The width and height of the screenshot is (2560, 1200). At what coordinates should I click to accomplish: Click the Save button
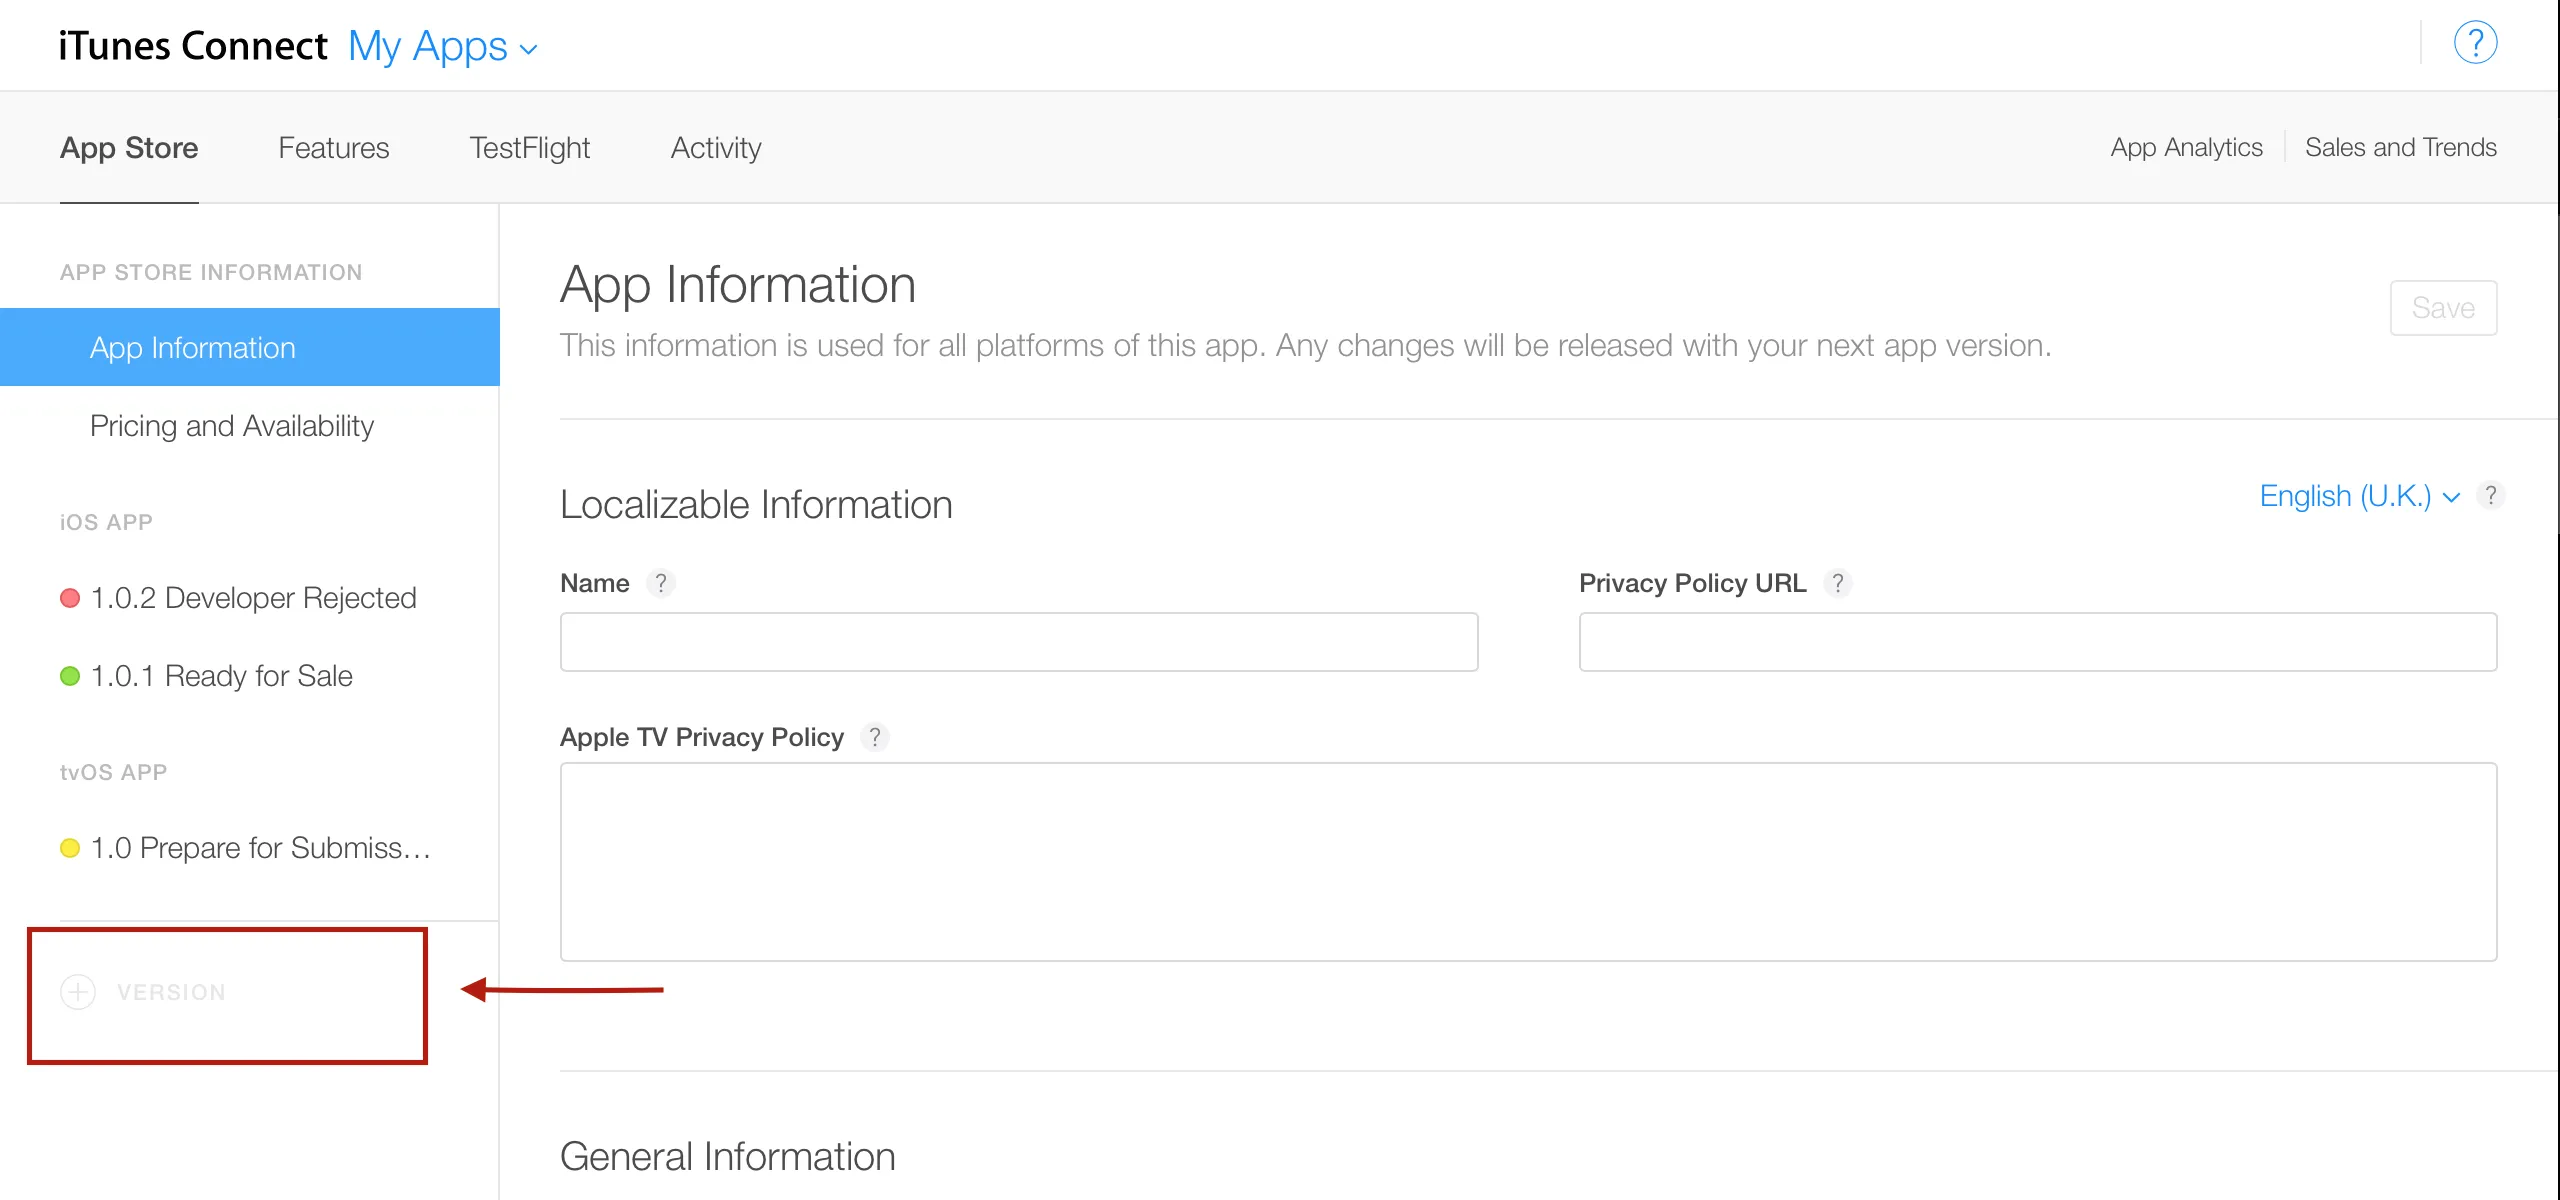(x=2442, y=308)
